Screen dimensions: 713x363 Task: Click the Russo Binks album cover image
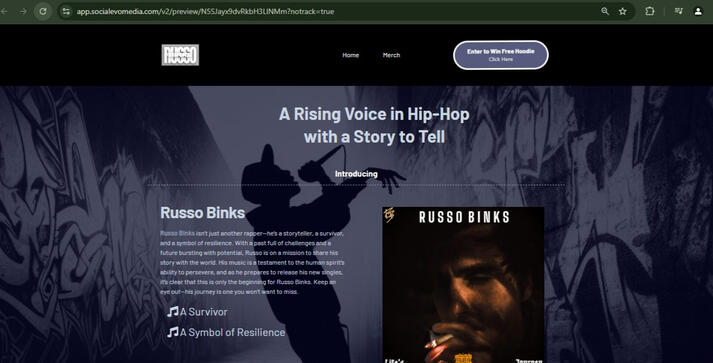[463, 285]
